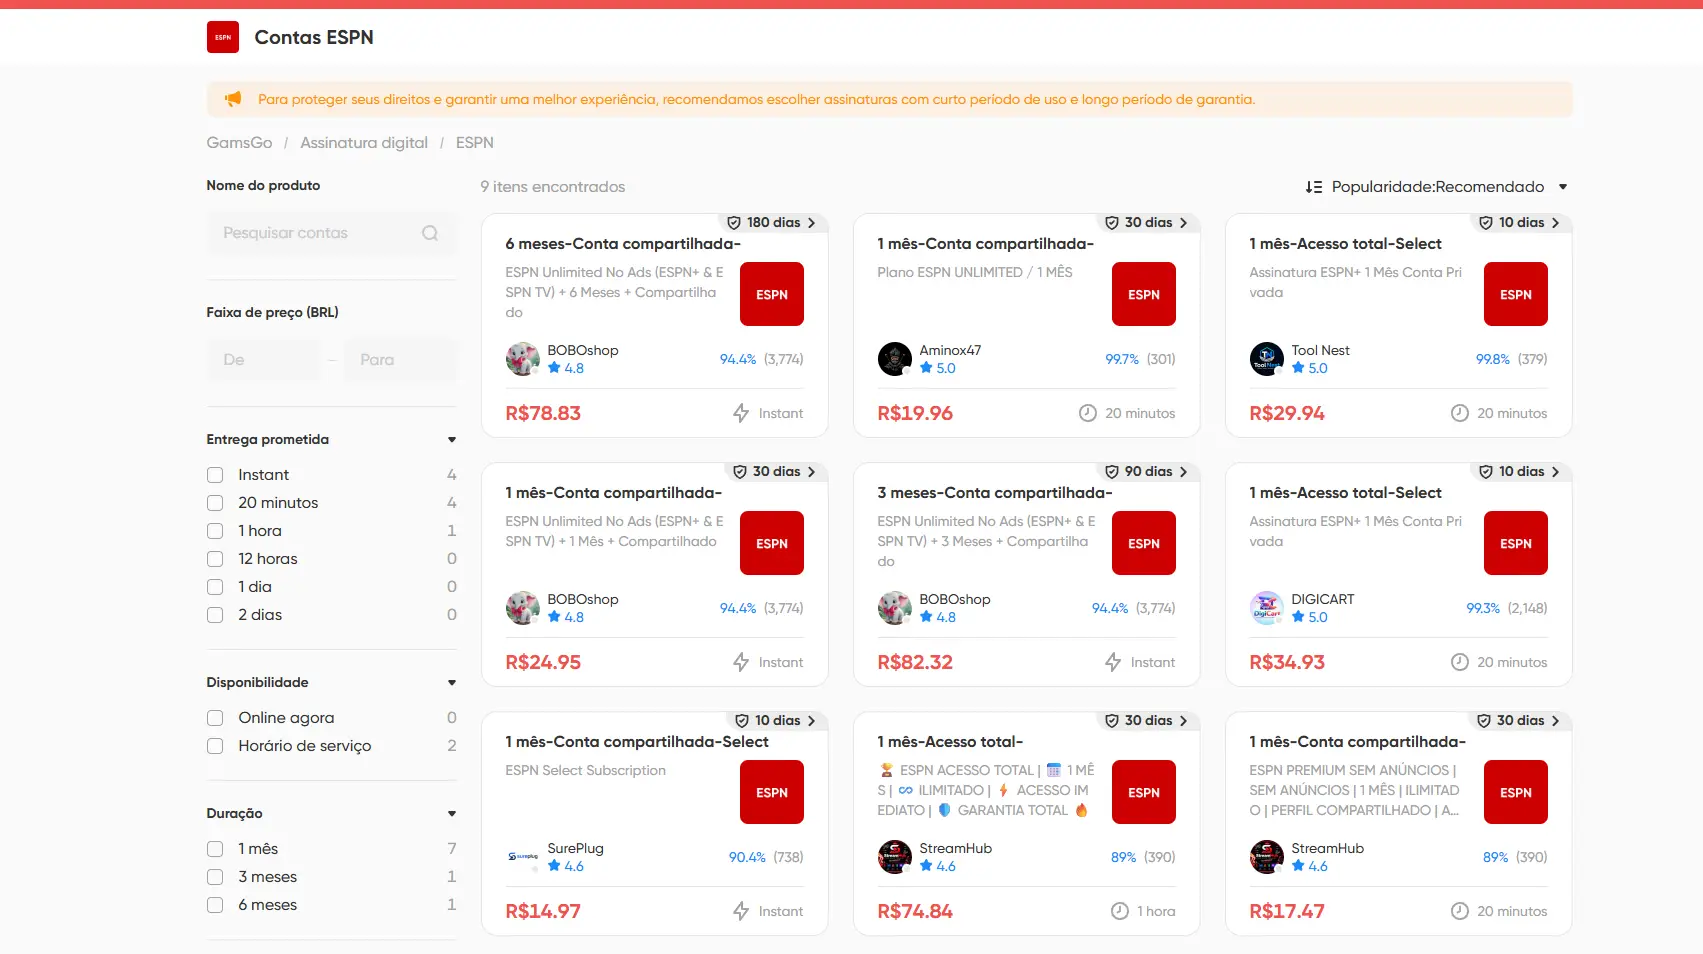Click the clock icon beside 1 hora on R$74.84 card
This screenshot has width=1703, height=954.
click(1120, 911)
